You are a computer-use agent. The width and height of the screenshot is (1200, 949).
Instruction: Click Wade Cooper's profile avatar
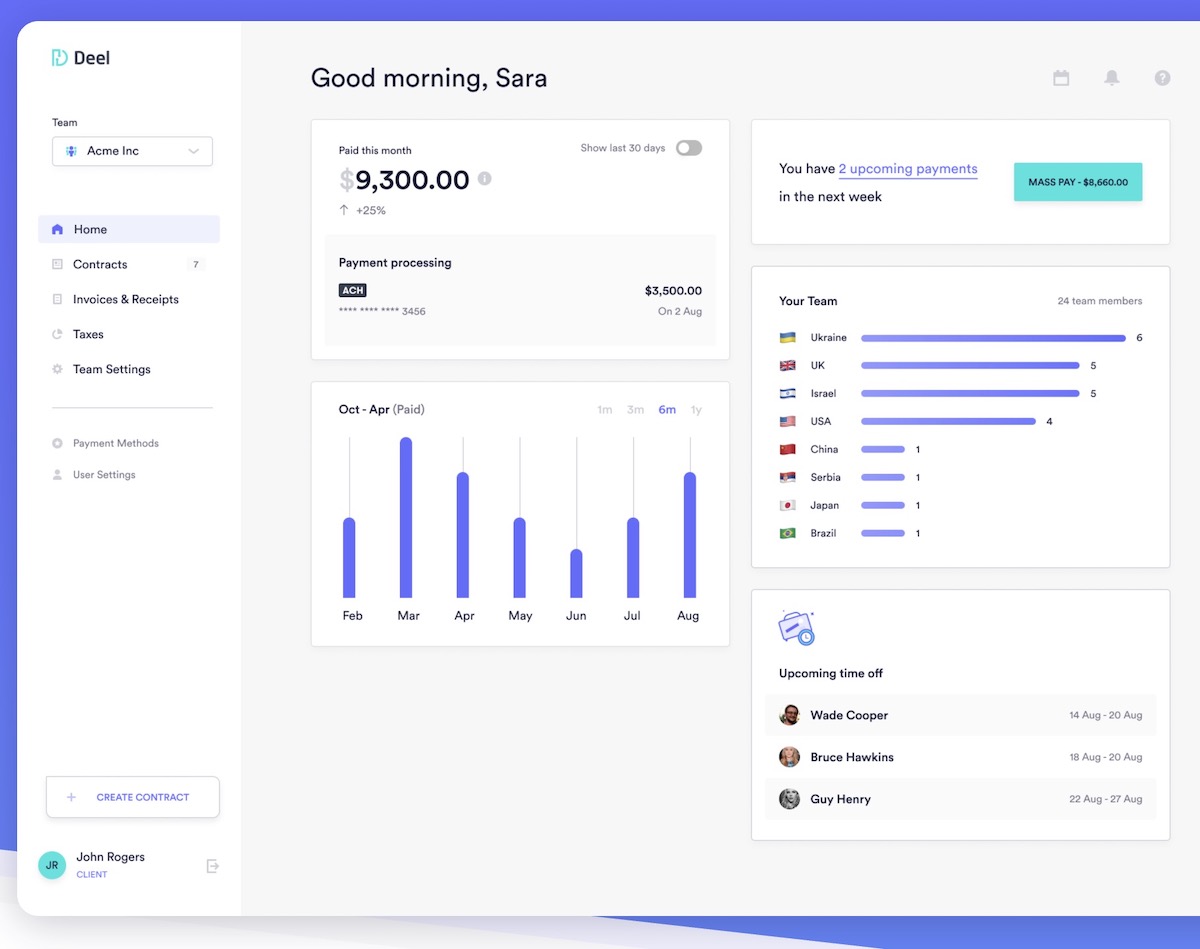(x=789, y=715)
